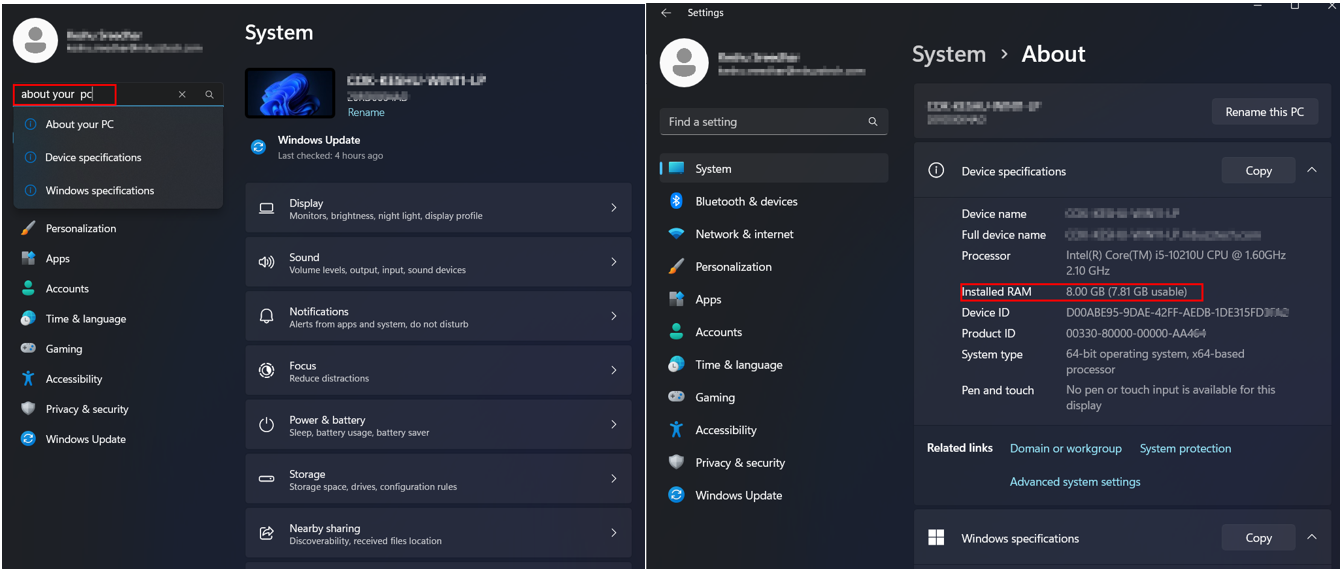Click Privacy & security shield in left window
The image size is (1344, 569).
click(x=28, y=408)
